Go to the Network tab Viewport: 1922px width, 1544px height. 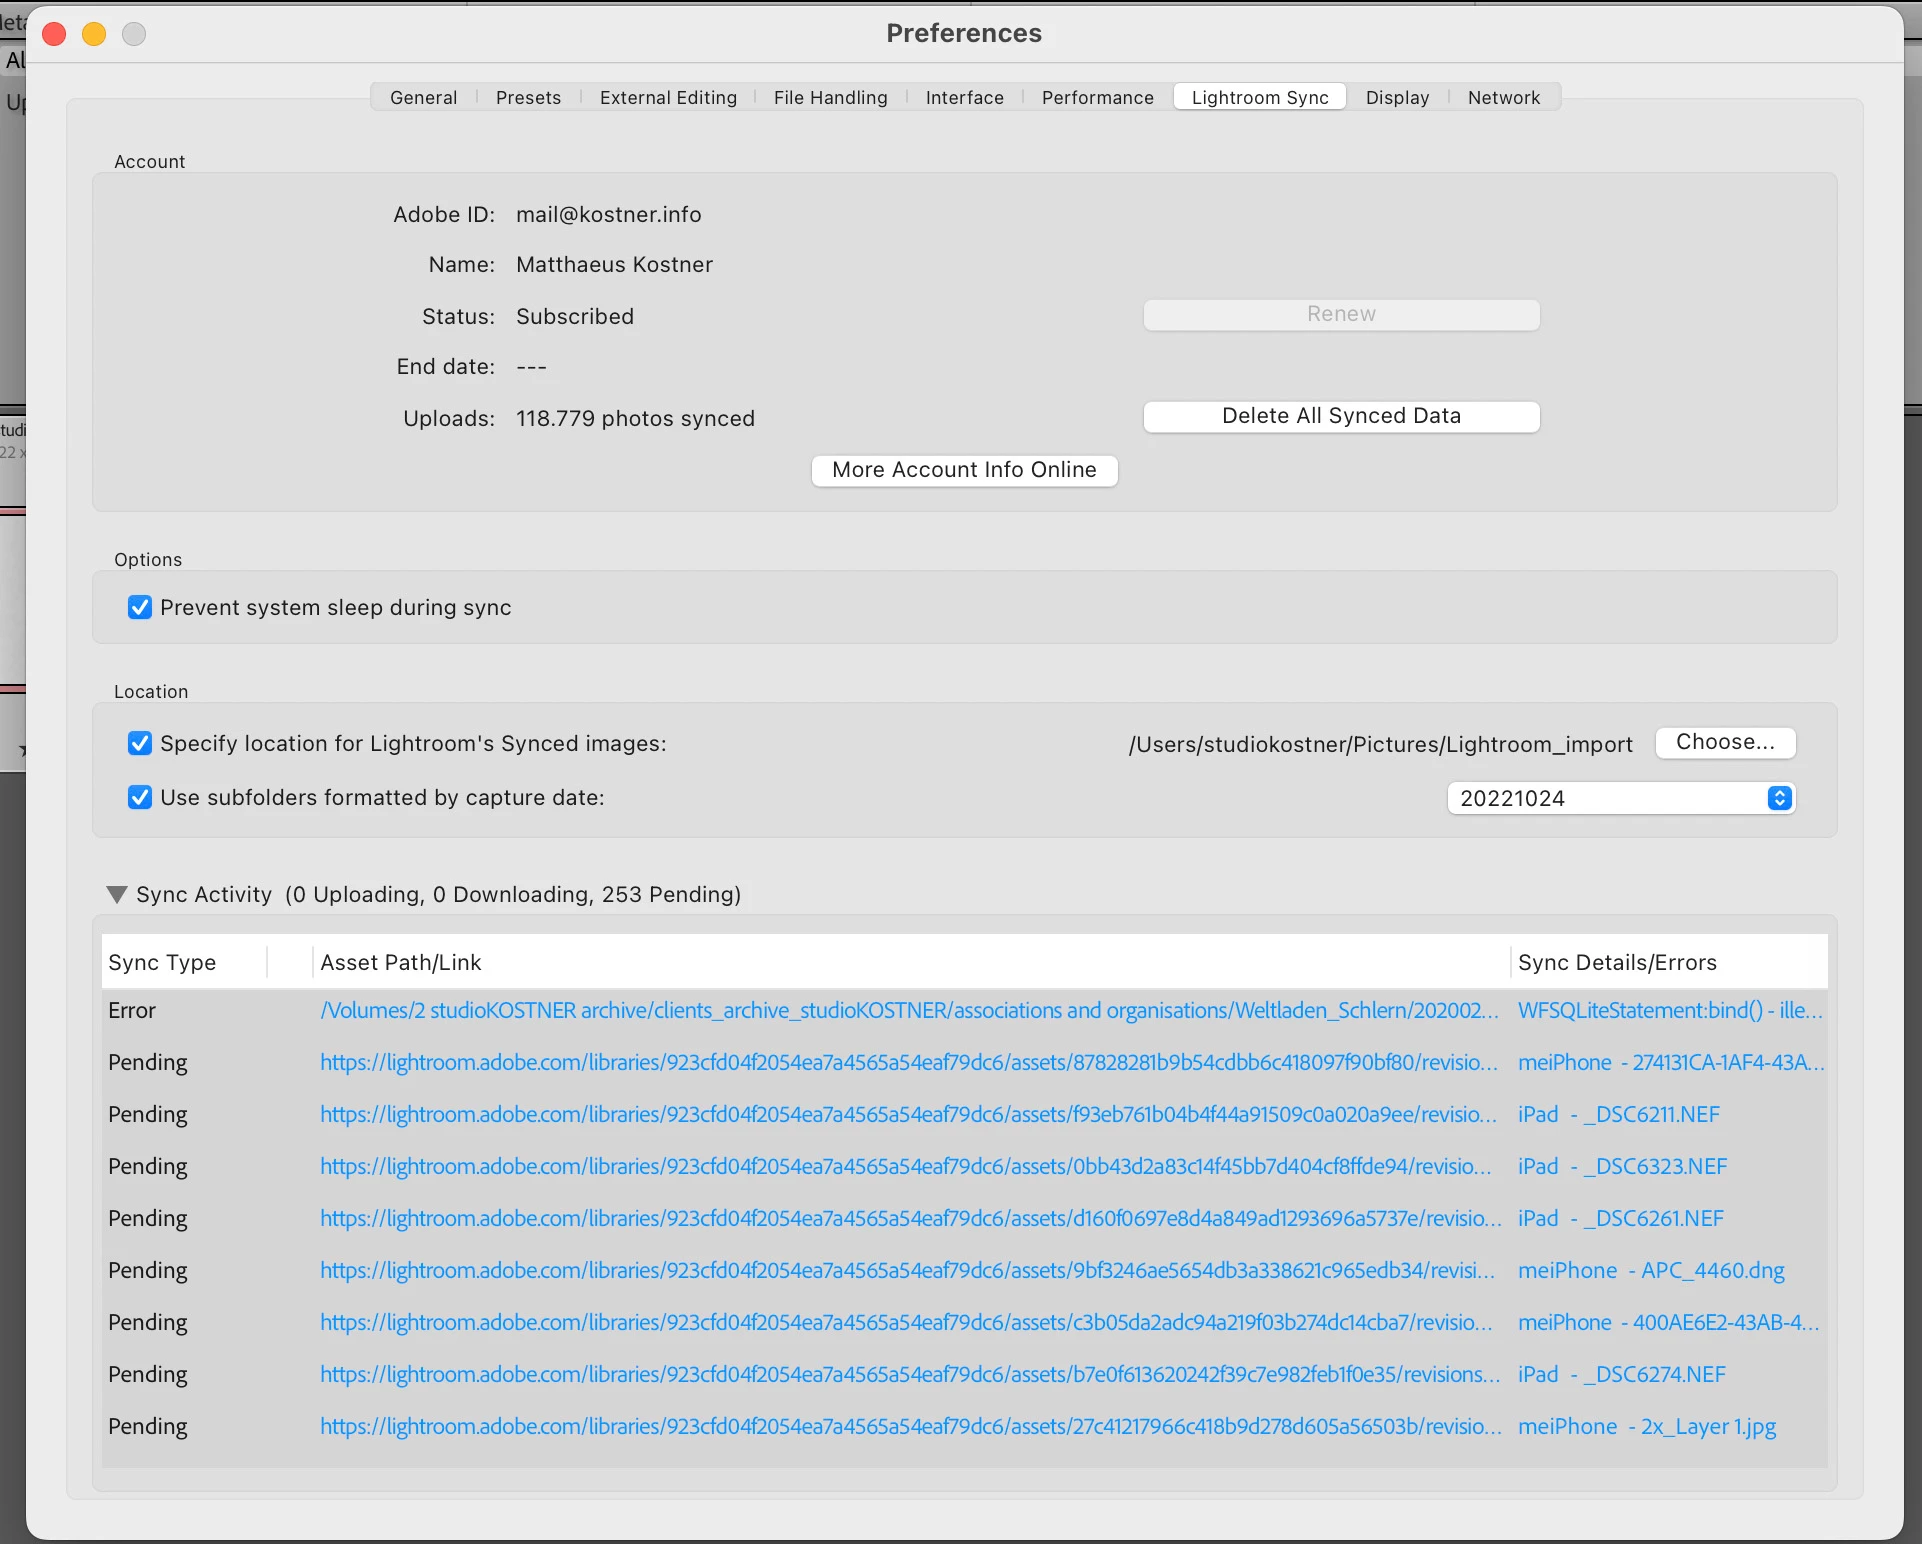pos(1503,98)
